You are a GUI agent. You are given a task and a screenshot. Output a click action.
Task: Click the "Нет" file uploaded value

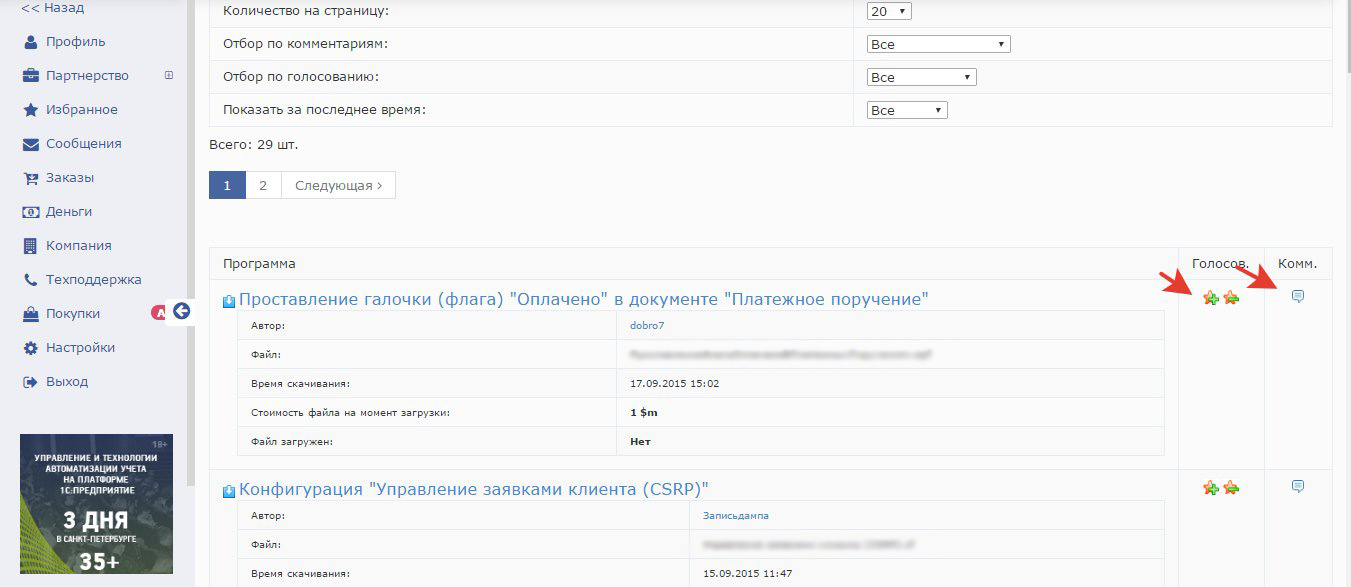click(x=640, y=441)
